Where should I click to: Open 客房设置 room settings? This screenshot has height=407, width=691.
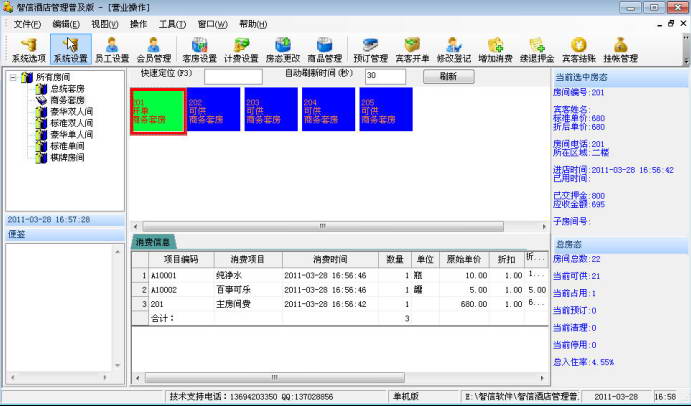[199, 50]
